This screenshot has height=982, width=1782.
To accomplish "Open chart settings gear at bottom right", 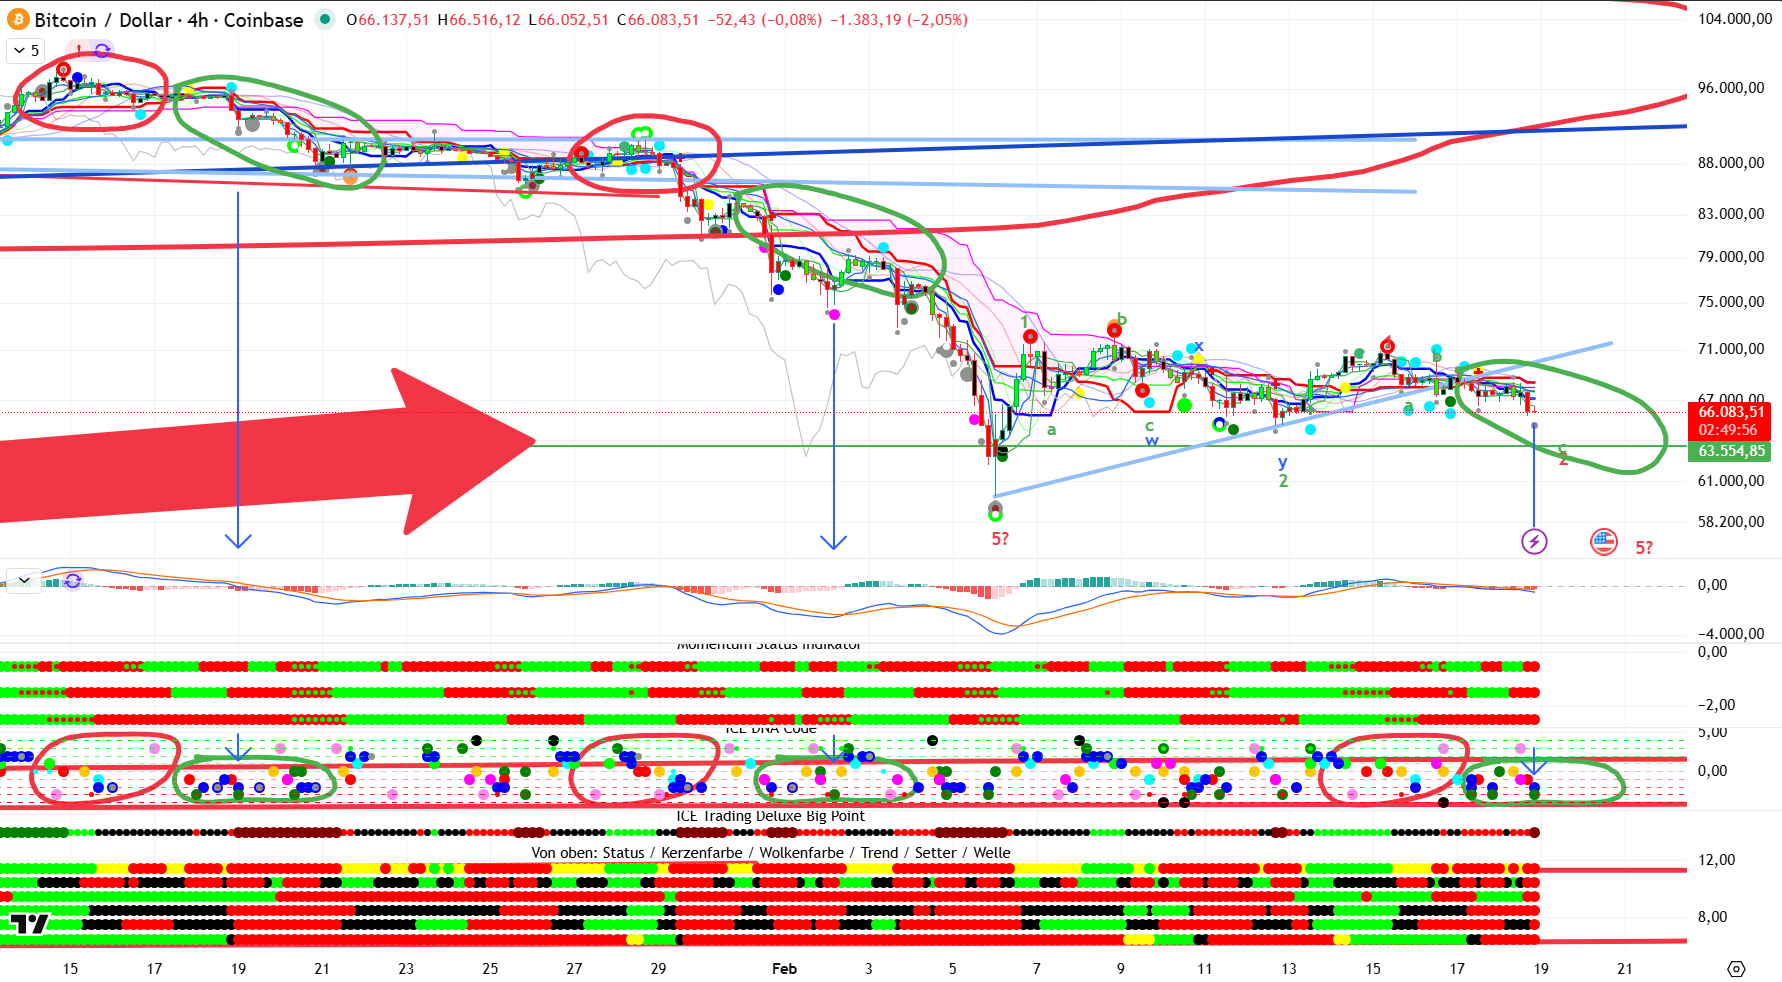I will coord(1736,969).
